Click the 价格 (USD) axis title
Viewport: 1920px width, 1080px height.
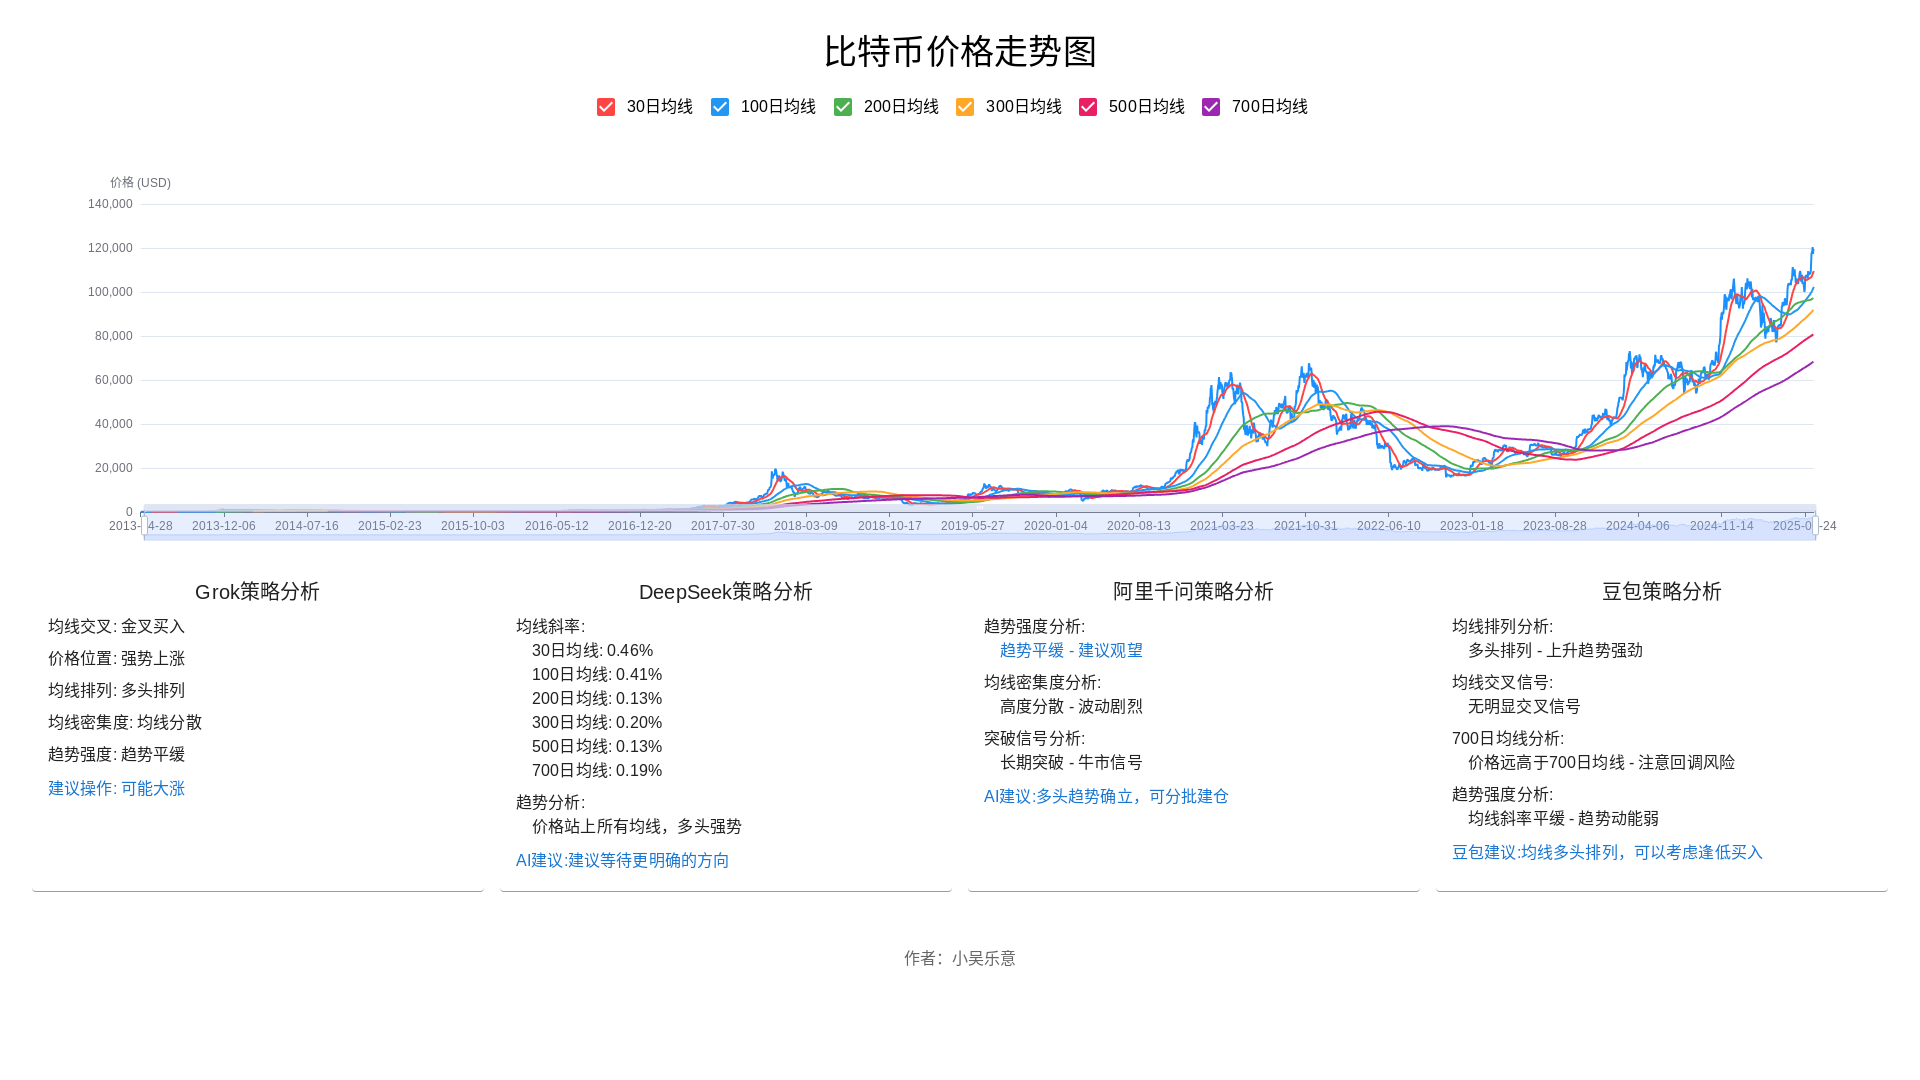[x=140, y=183]
